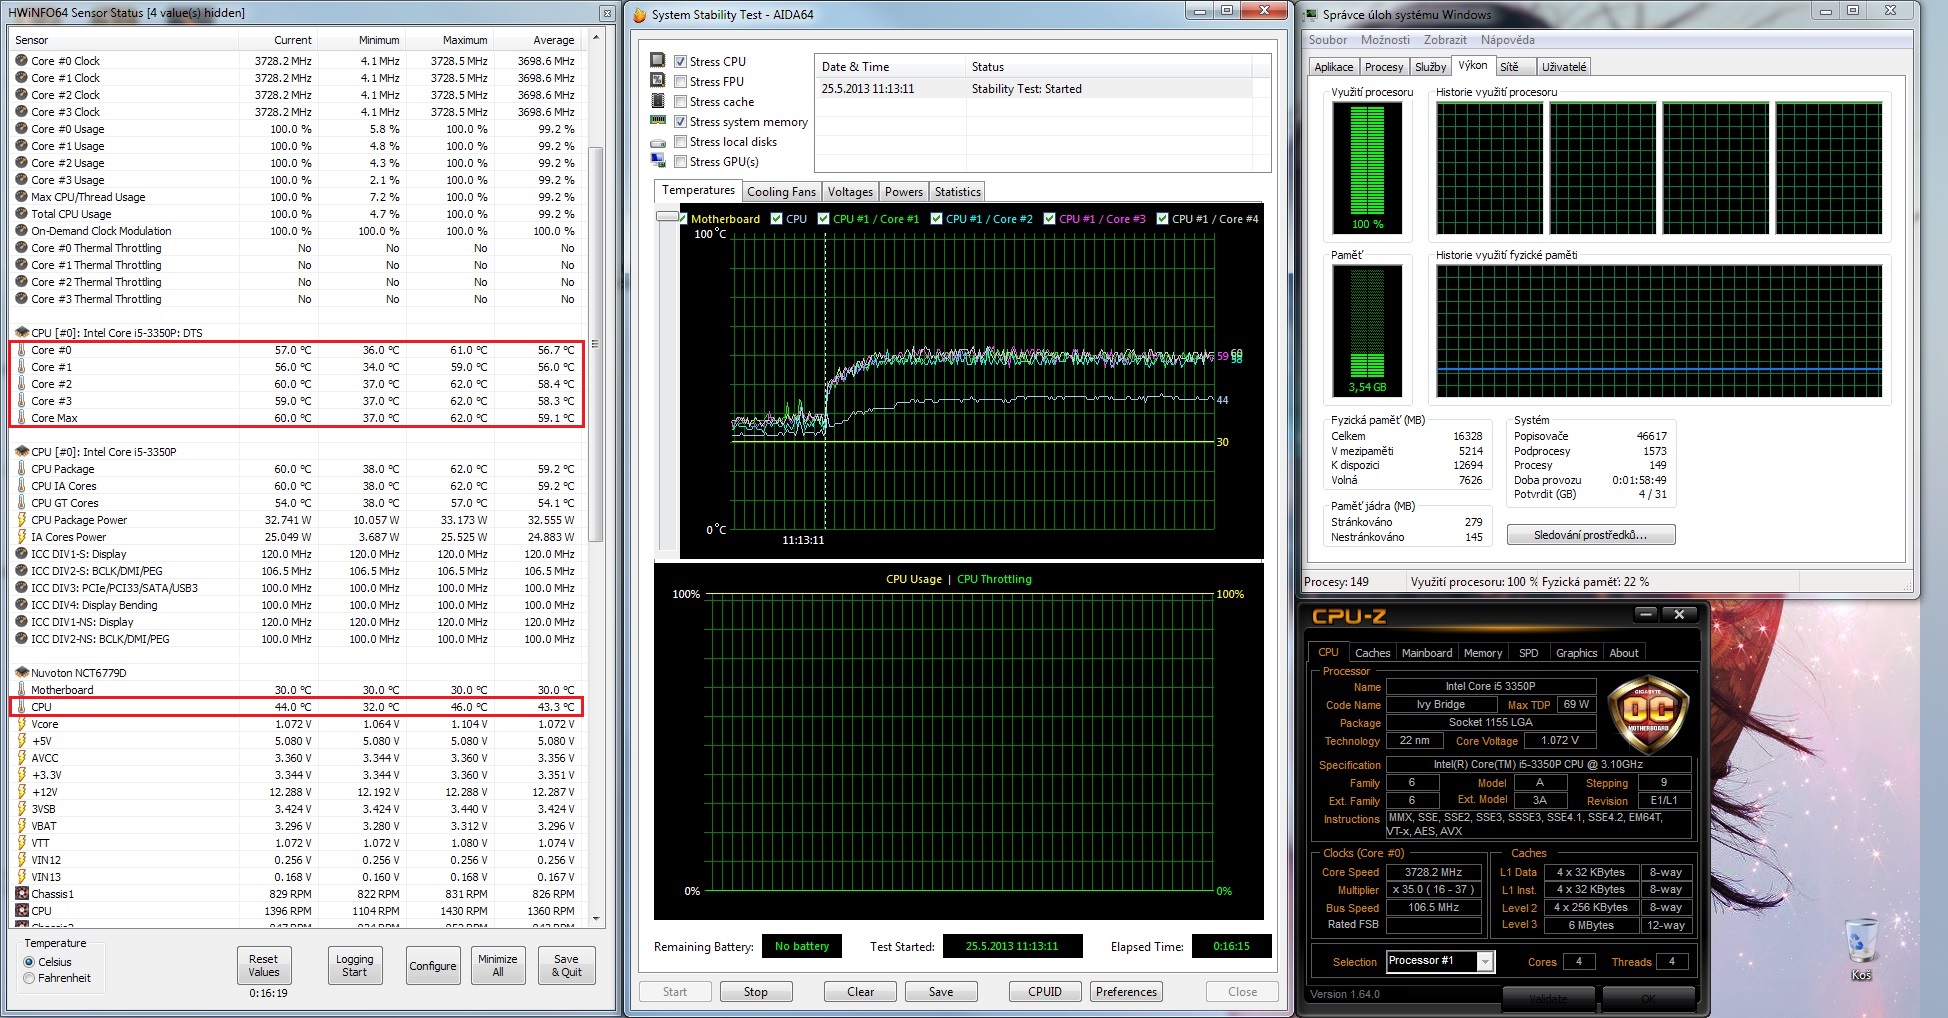Viewport: 1948px width, 1018px height.
Task: Click the CPU usage green meter in Task Manager
Action: (x=1367, y=166)
